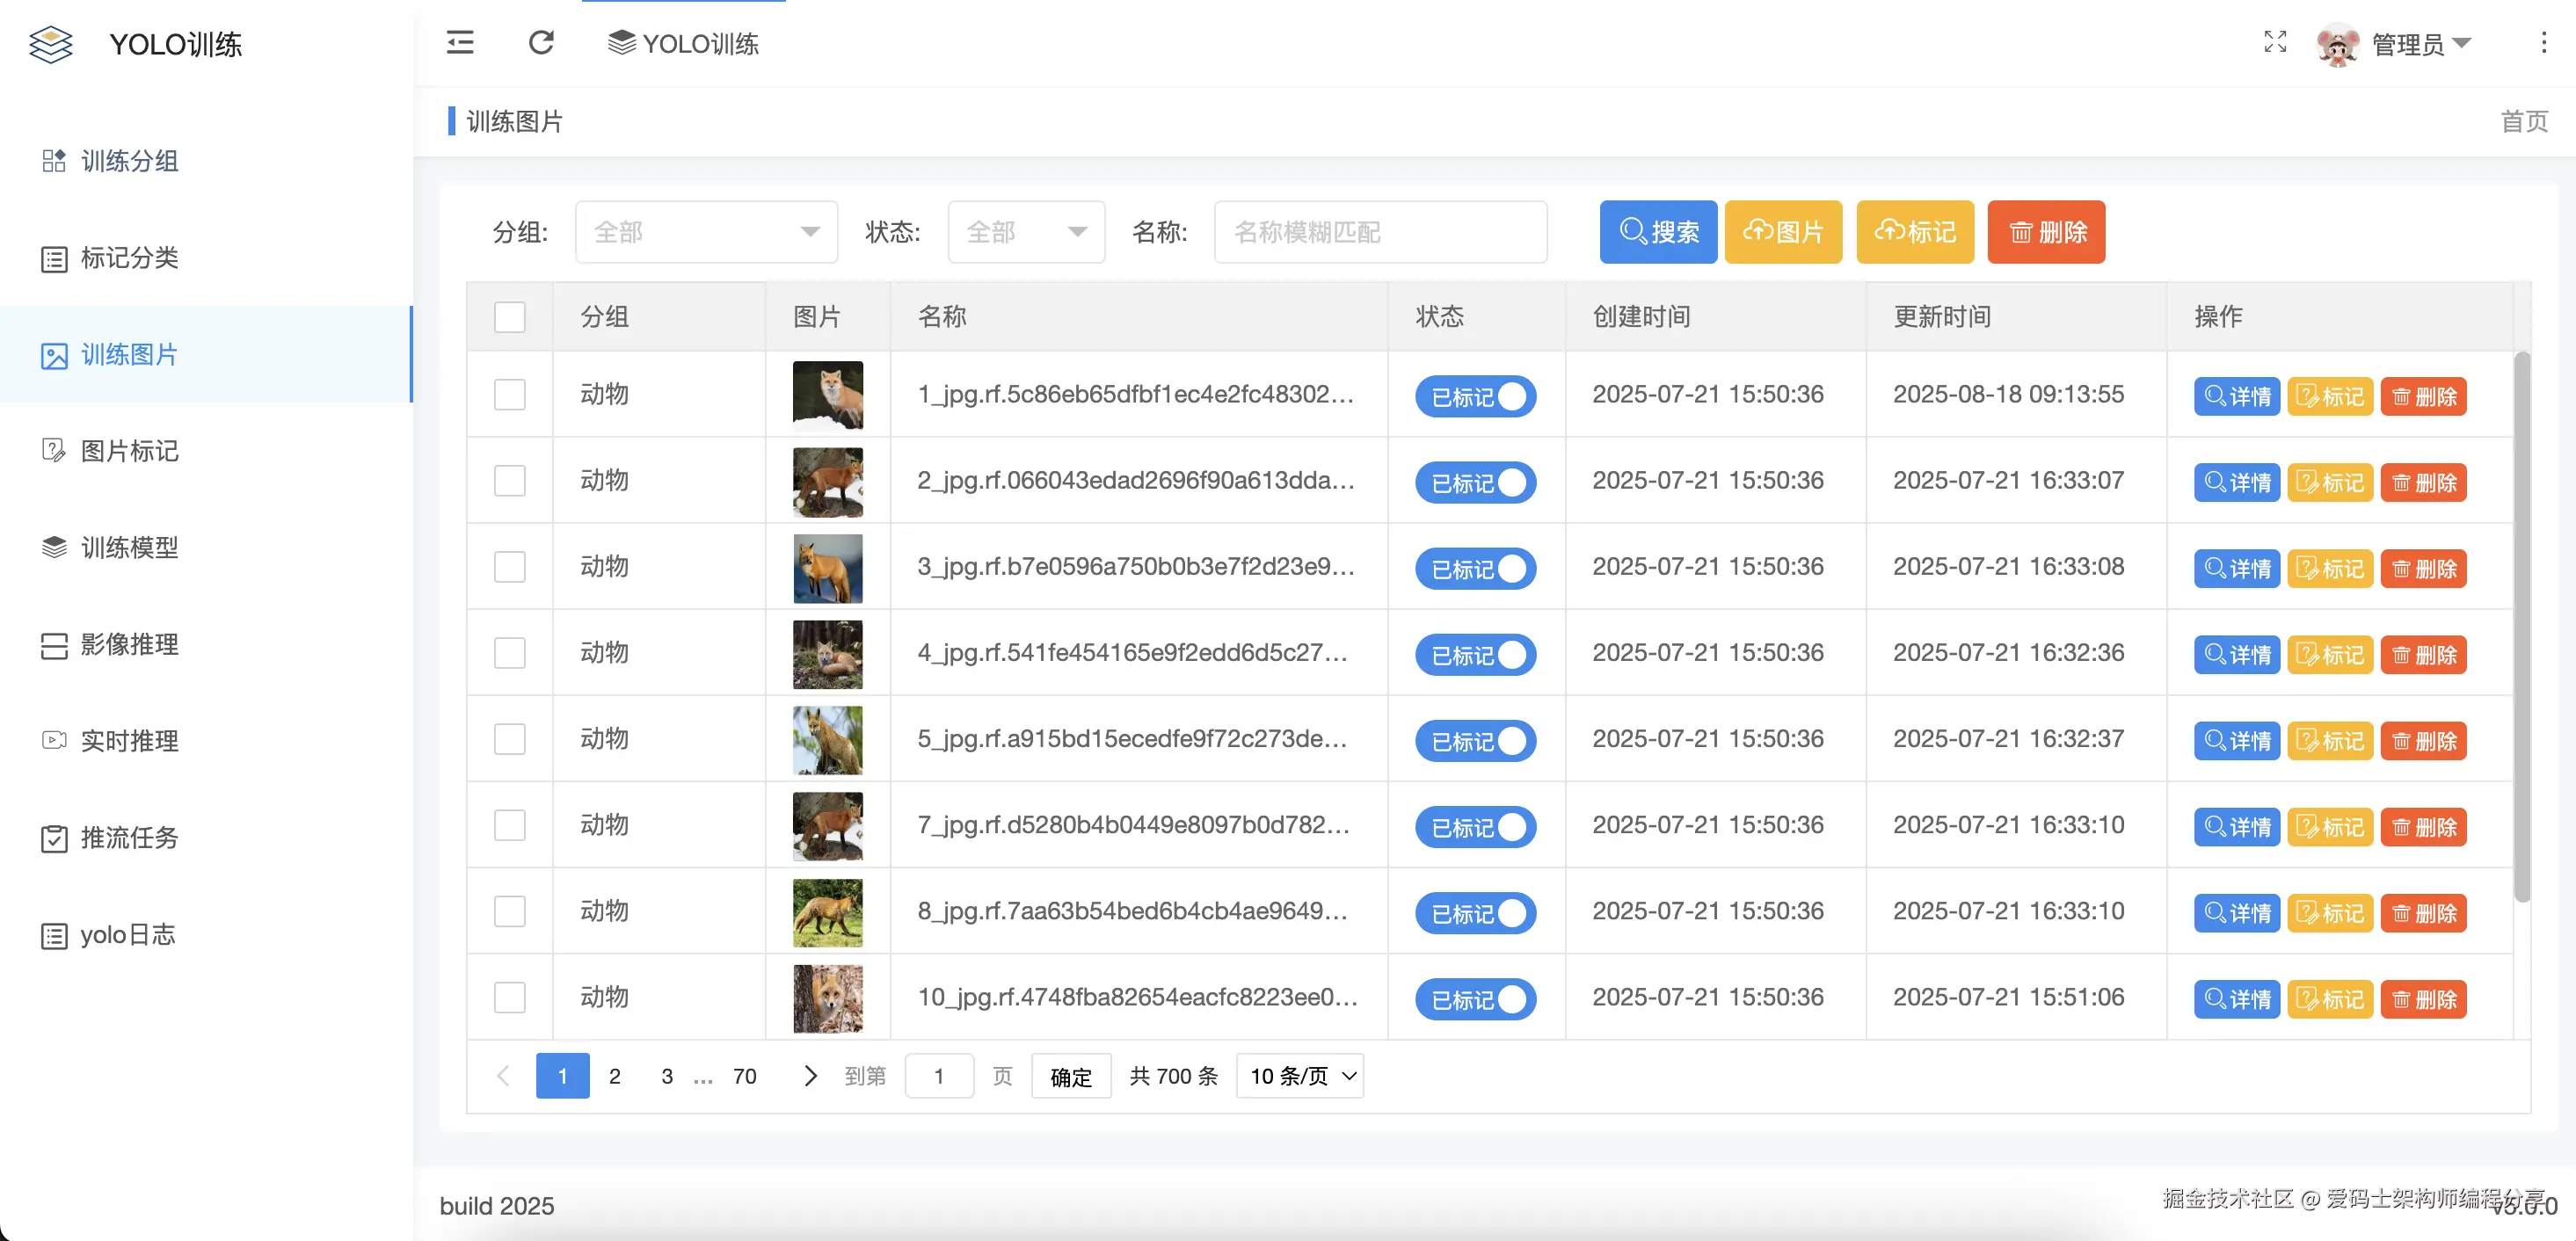This screenshot has width=2576, height=1241.
Task: Open the 10 条/页 page size selector
Action: (x=1300, y=1076)
